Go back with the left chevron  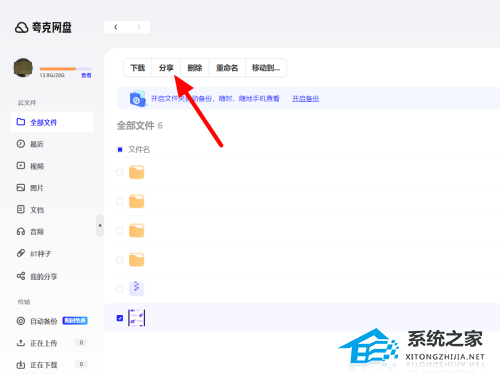coord(116,27)
